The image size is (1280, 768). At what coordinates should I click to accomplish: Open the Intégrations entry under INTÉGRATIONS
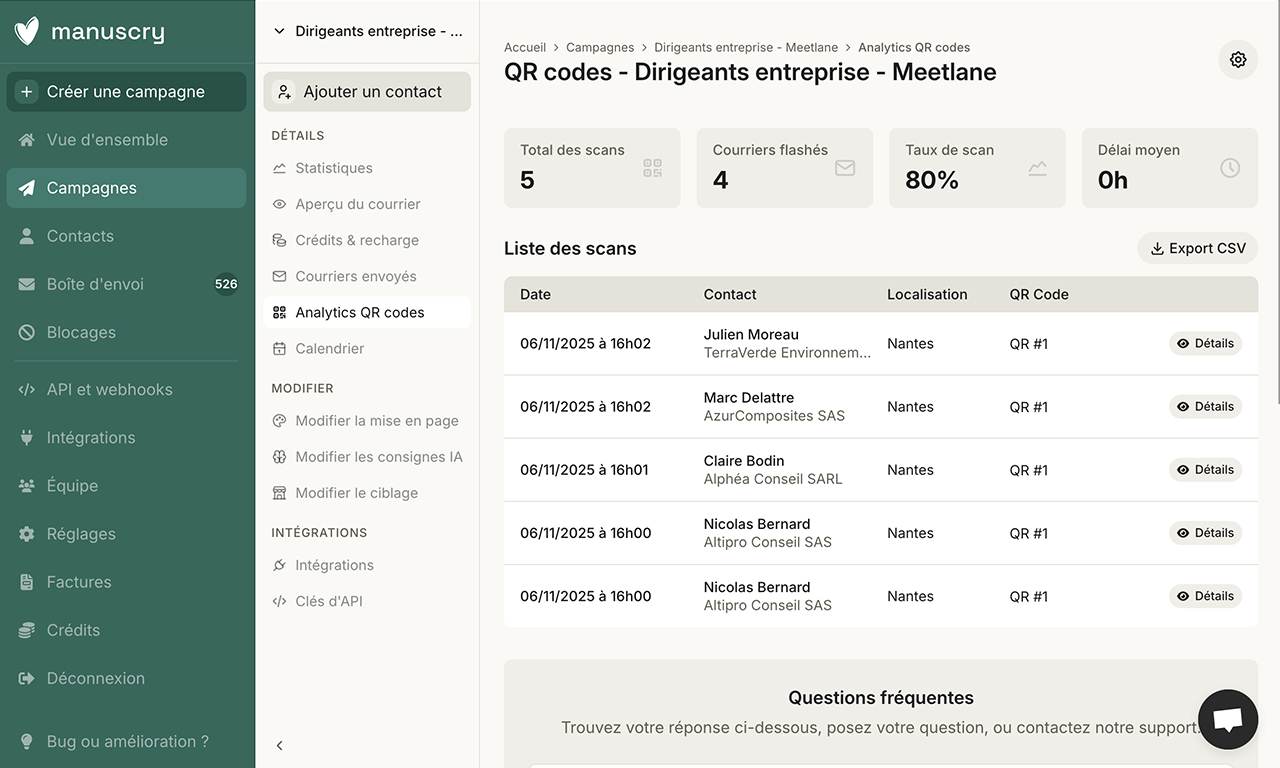point(333,564)
